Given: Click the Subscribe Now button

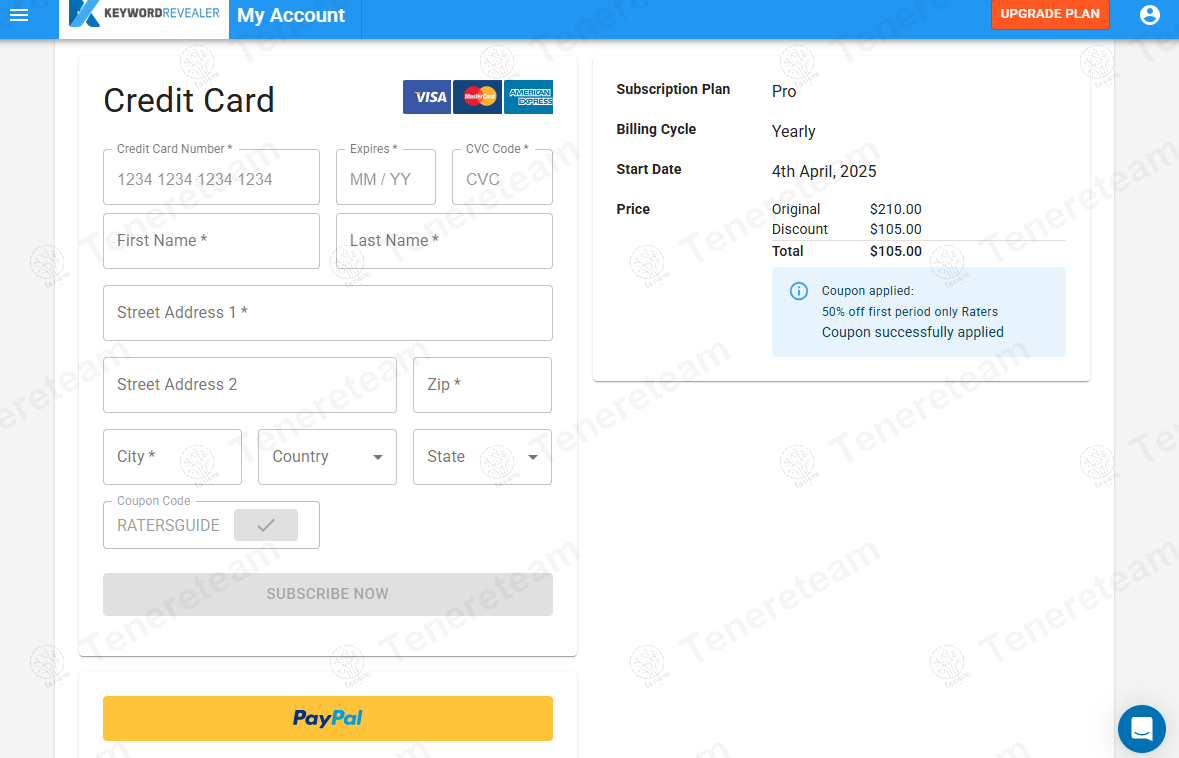Looking at the screenshot, I should 328,594.
